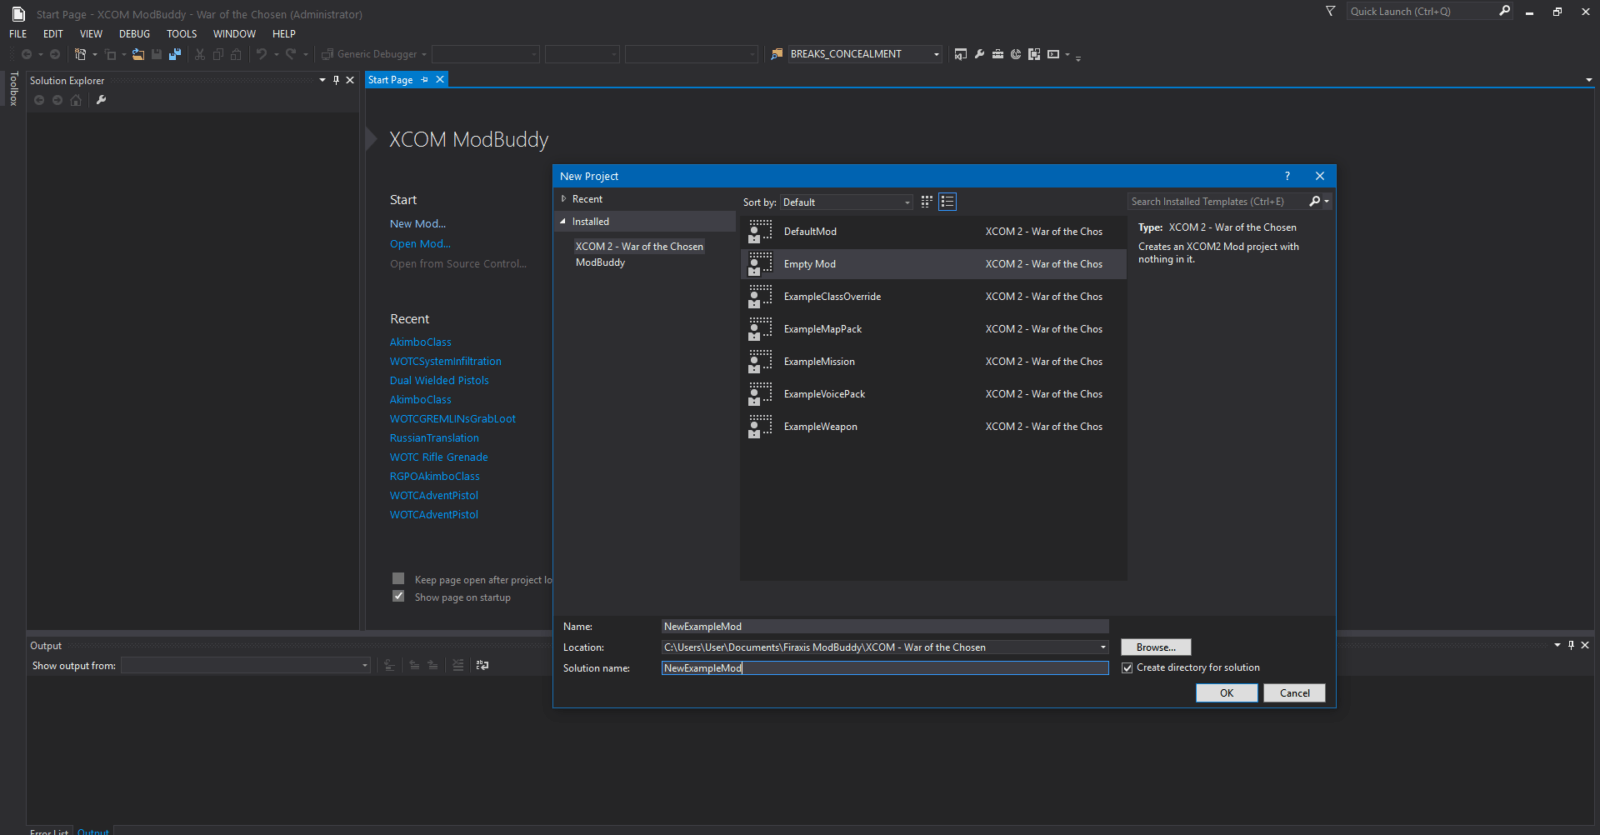Open the HELP menu
Screen dimensions: 1600x835
coord(284,34)
